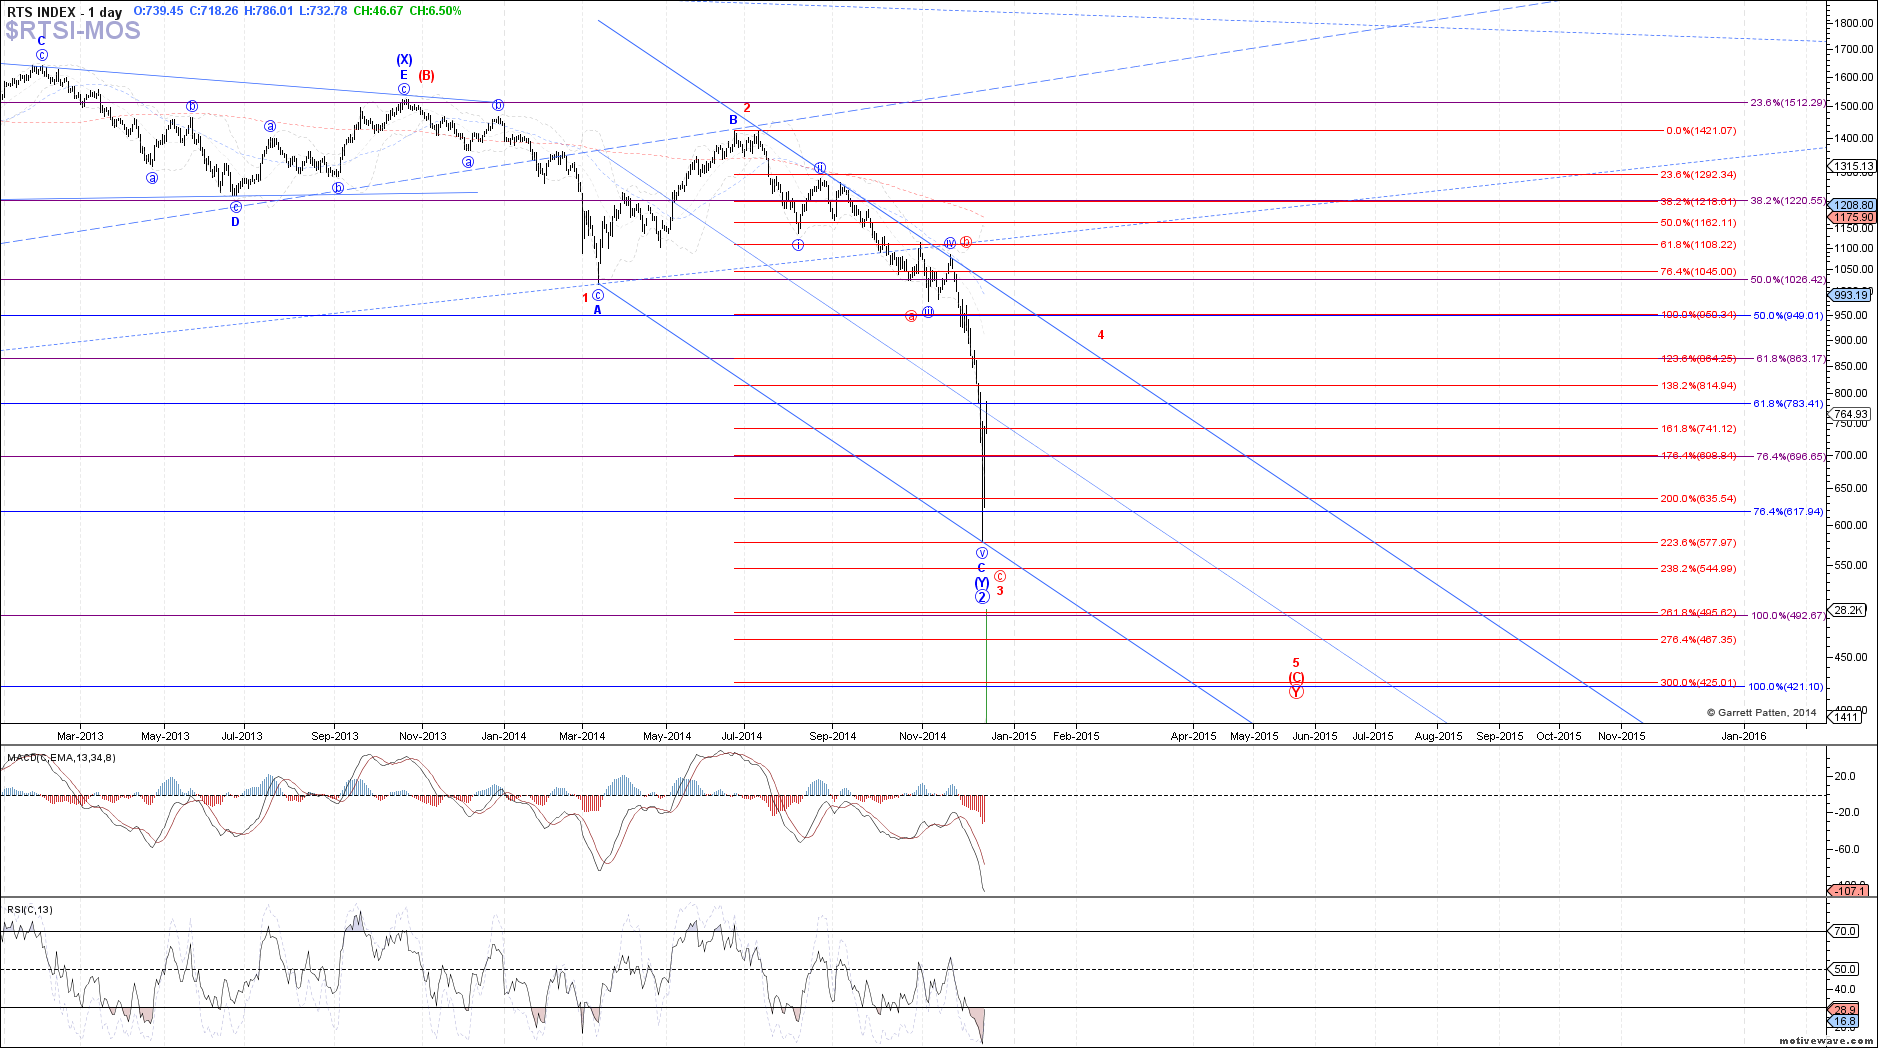Click the red 1175.90 price axis tag
Screen dimensions: 1878x1048
coord(1852,217)
